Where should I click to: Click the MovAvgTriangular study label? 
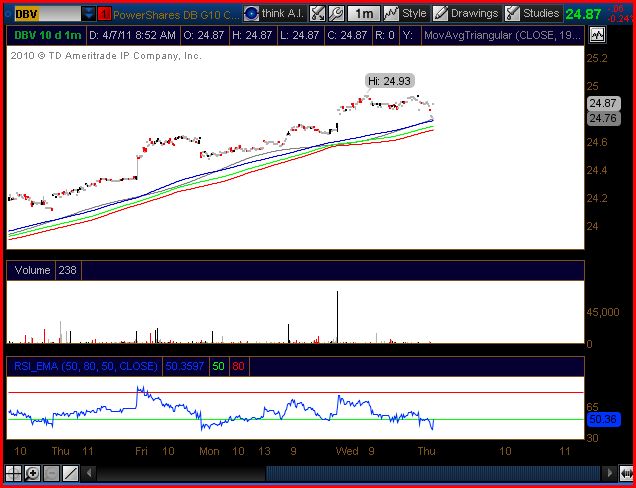click(x=502, y=35)
